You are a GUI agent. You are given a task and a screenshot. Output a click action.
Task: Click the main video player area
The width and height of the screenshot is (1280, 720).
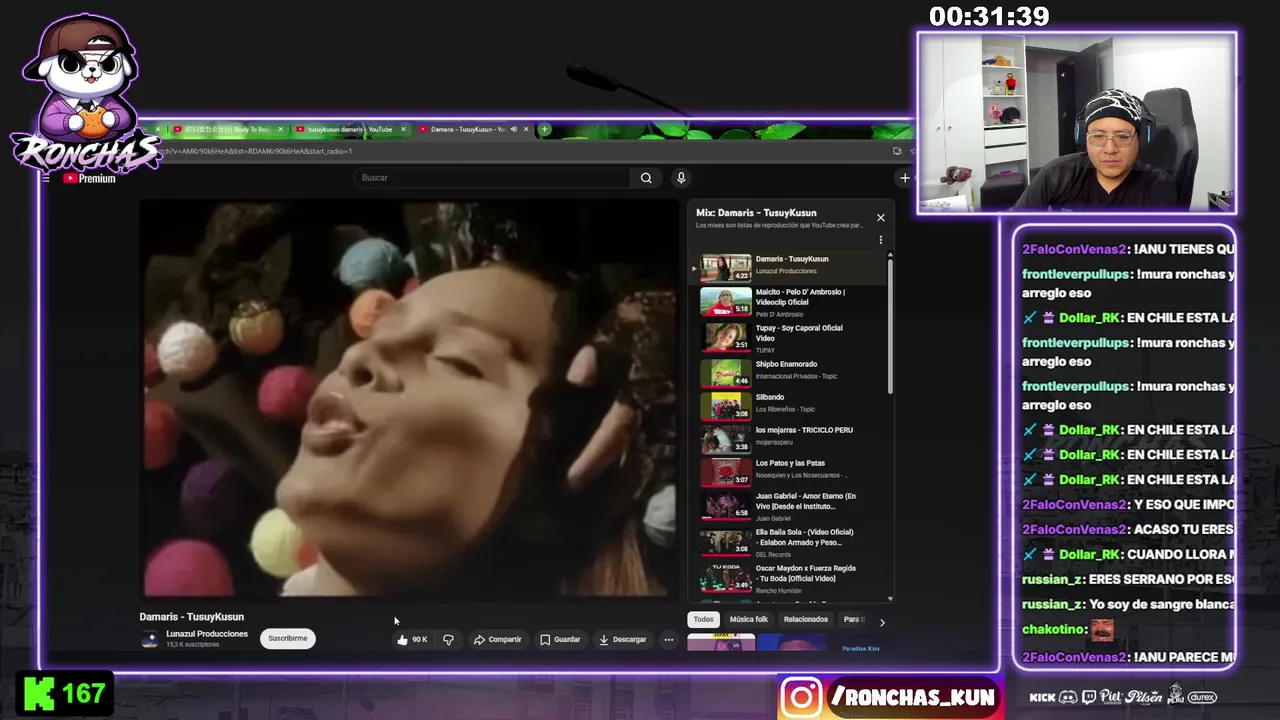[x=408, y=398]
